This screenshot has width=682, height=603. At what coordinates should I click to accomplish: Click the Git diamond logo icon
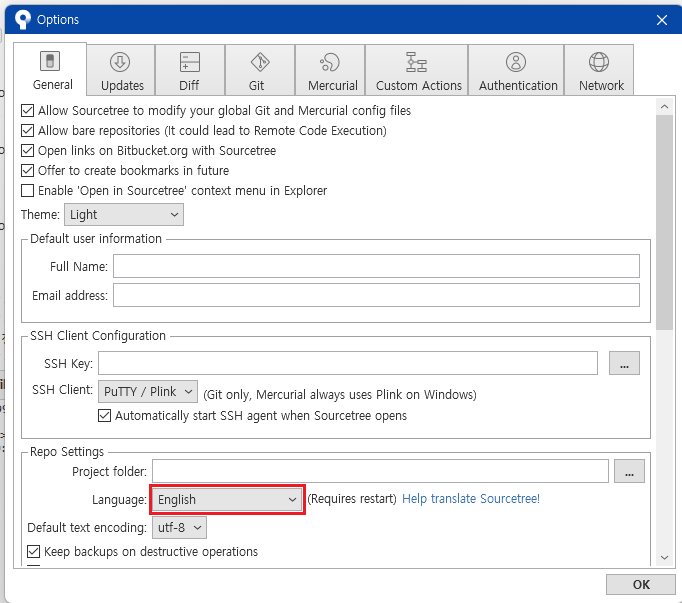[260, 62]
